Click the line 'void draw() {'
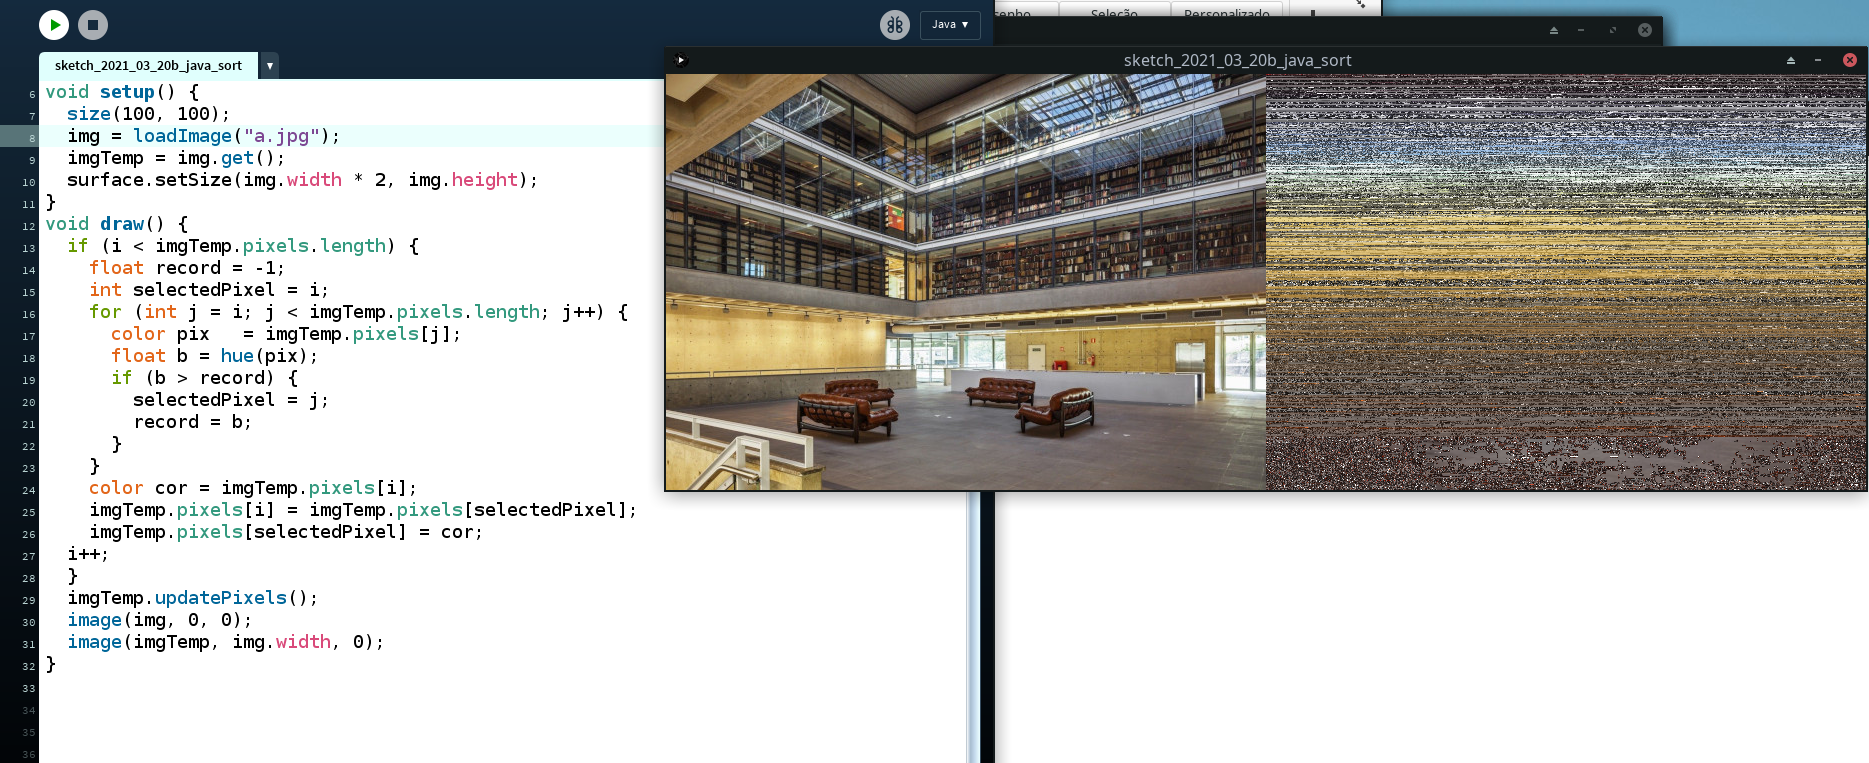Viewport: 1869px width, 763px height. click(116, 224)
